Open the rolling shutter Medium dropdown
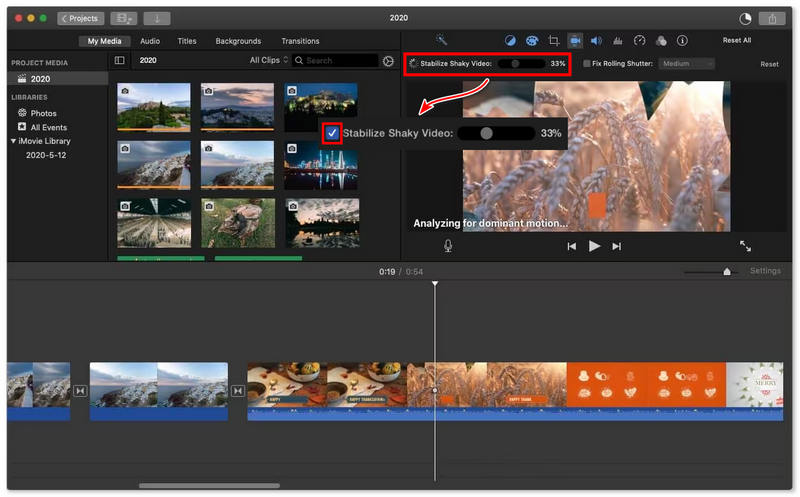Viewport: 800px width, 497px height. coord(686,64)
